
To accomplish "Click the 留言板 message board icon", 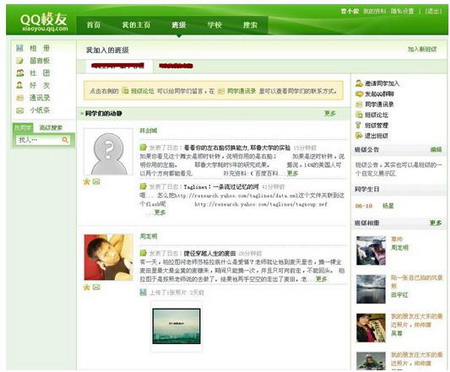I will 20,61.
